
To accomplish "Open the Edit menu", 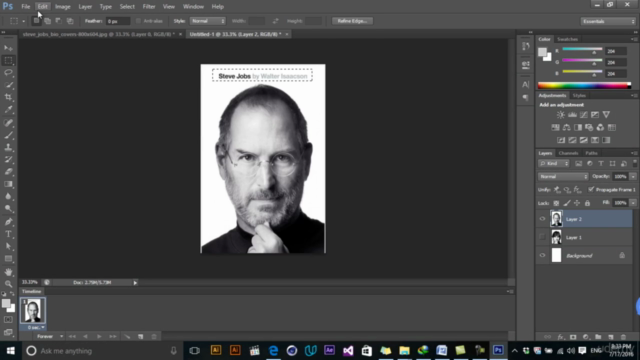I will pos(42,7).
